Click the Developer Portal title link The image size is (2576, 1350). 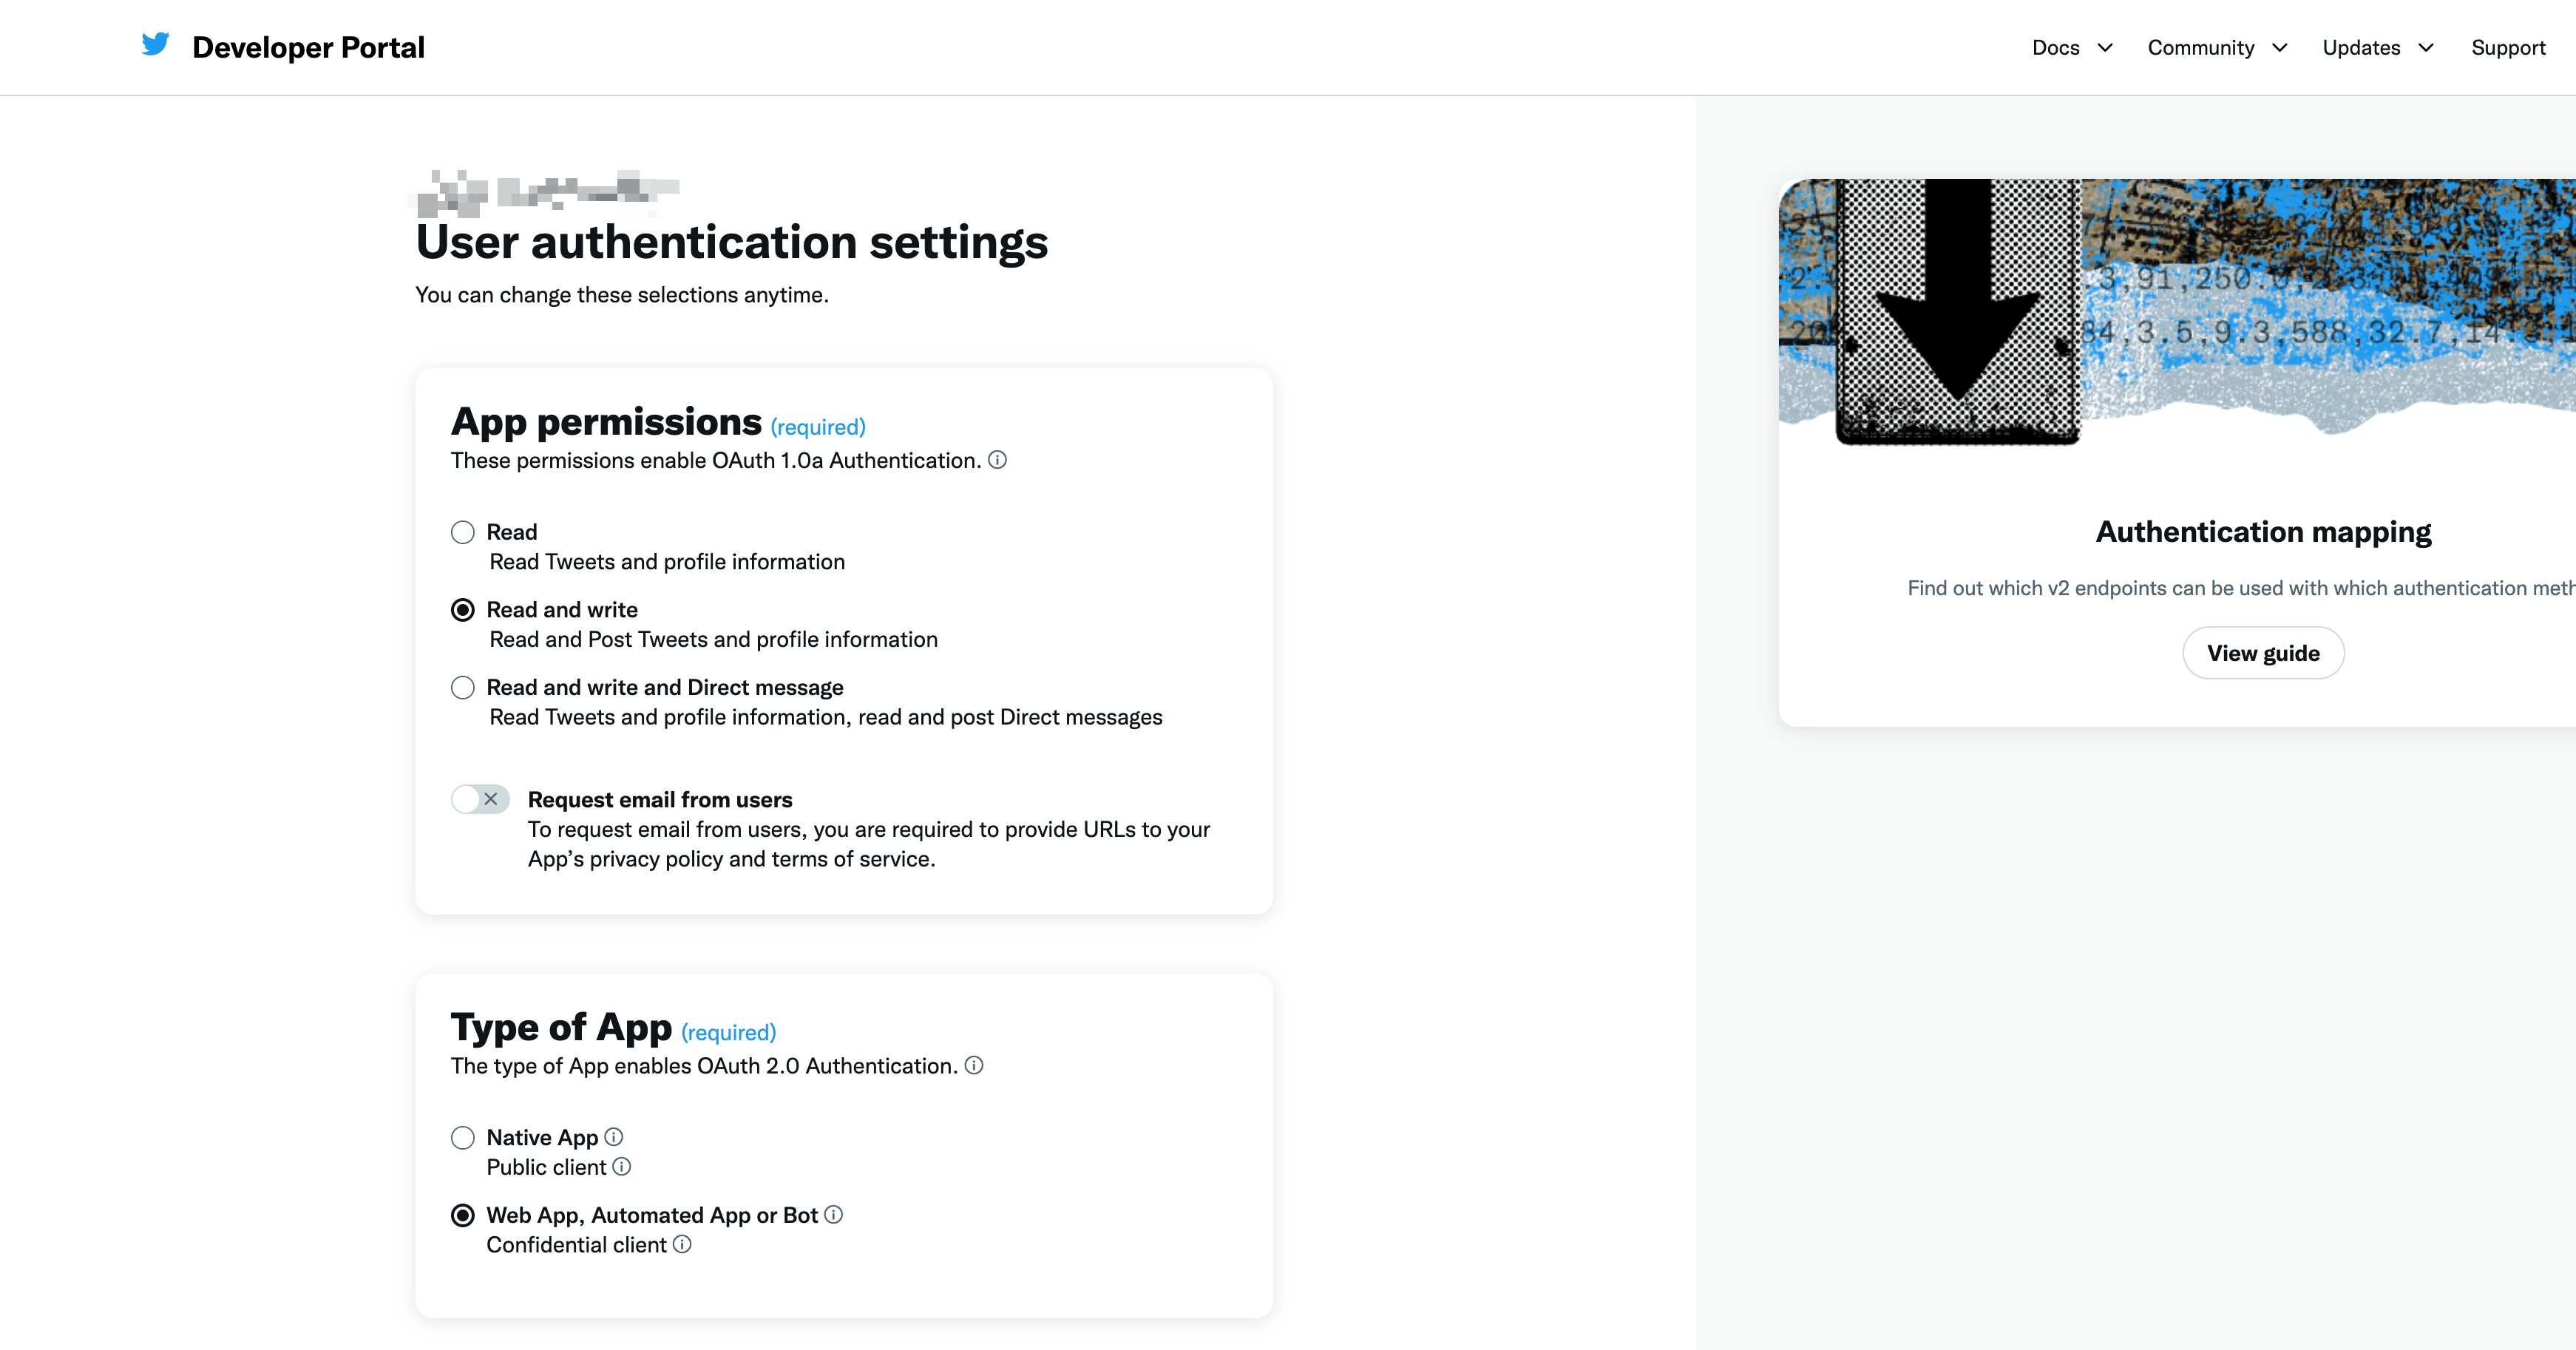308,47
